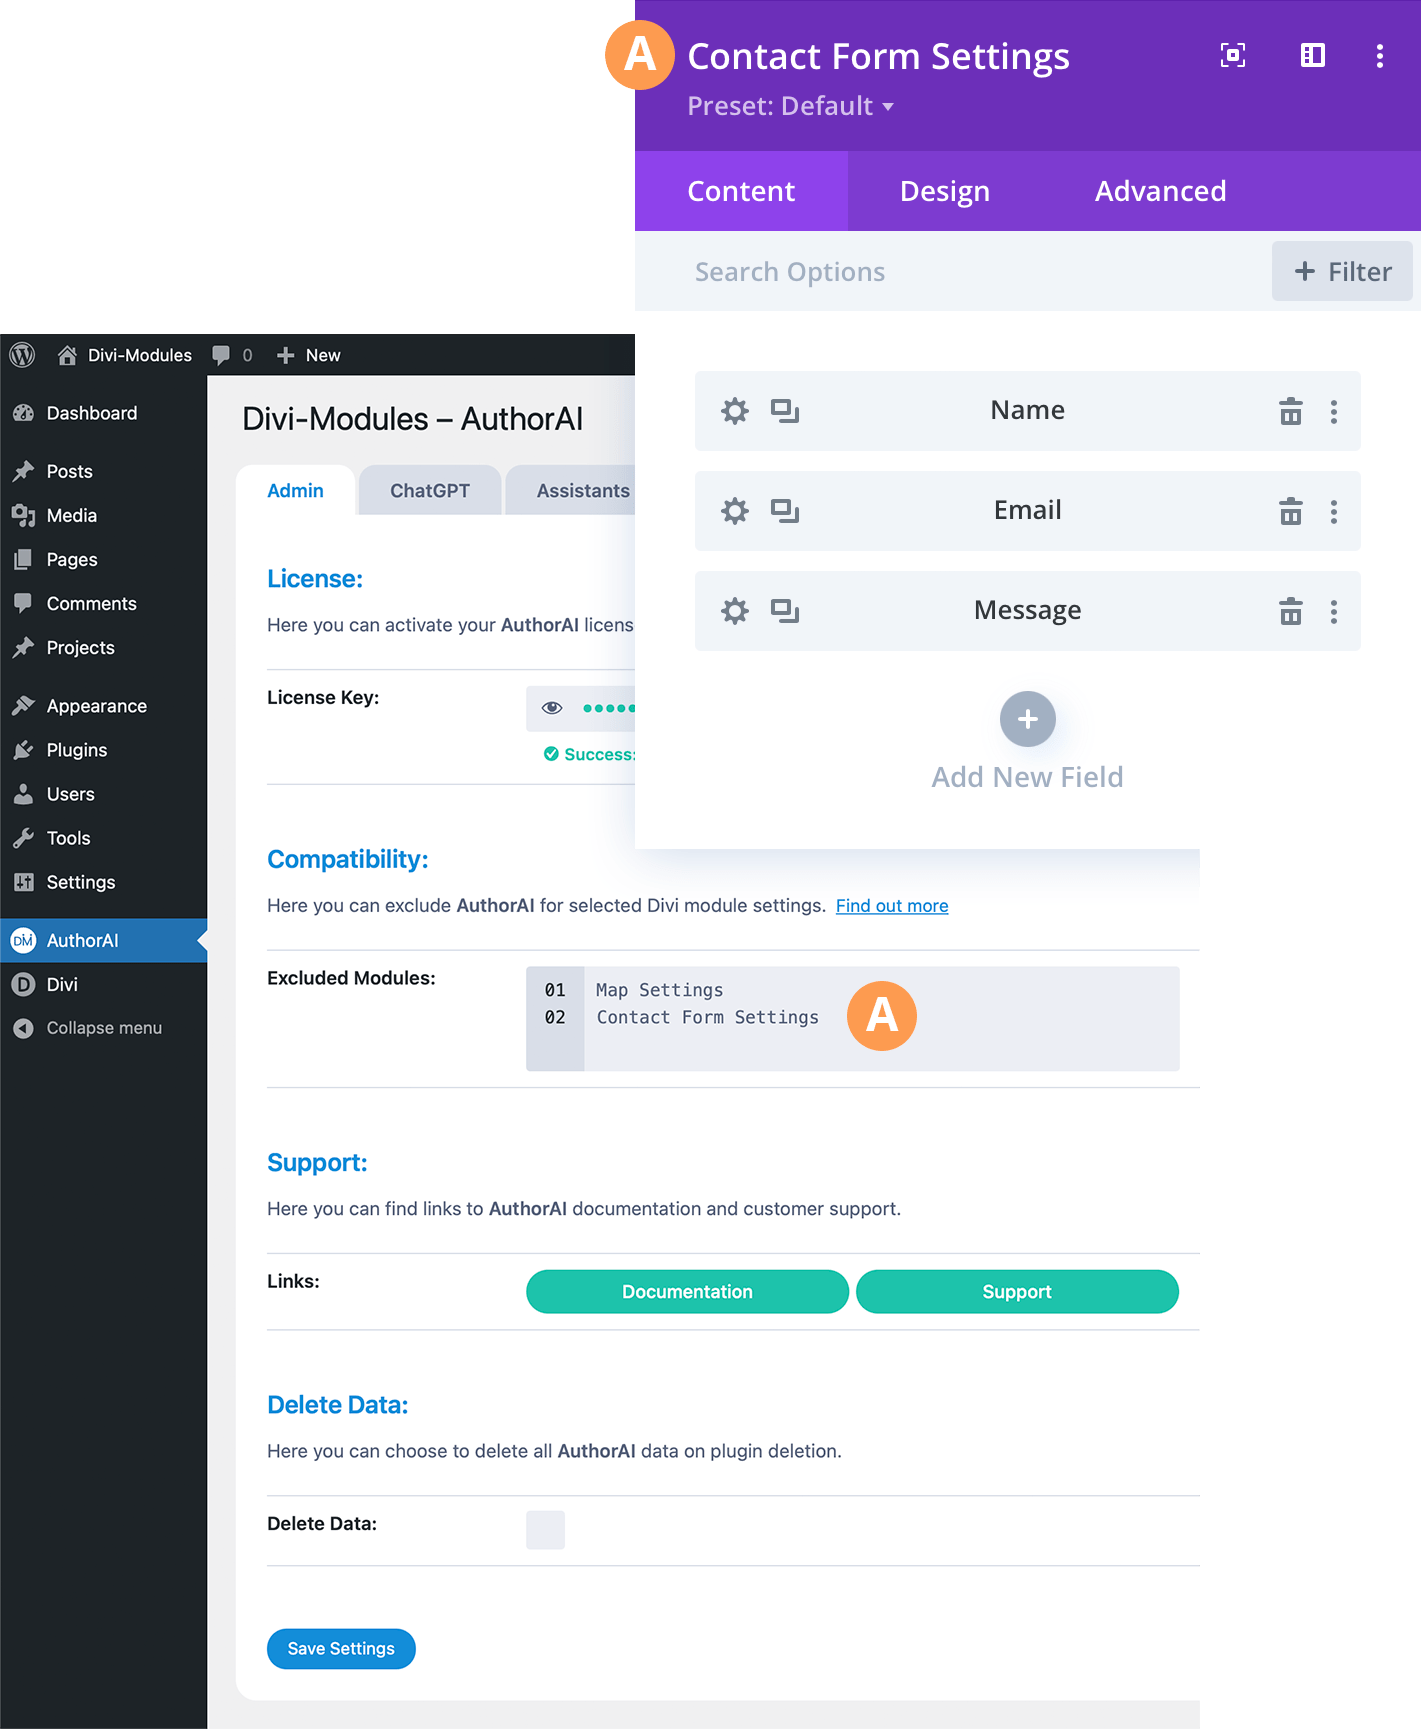Screen dimensions: 1421x1729
Task: Open settings gear for Email field
Action: tap(735, 511)
